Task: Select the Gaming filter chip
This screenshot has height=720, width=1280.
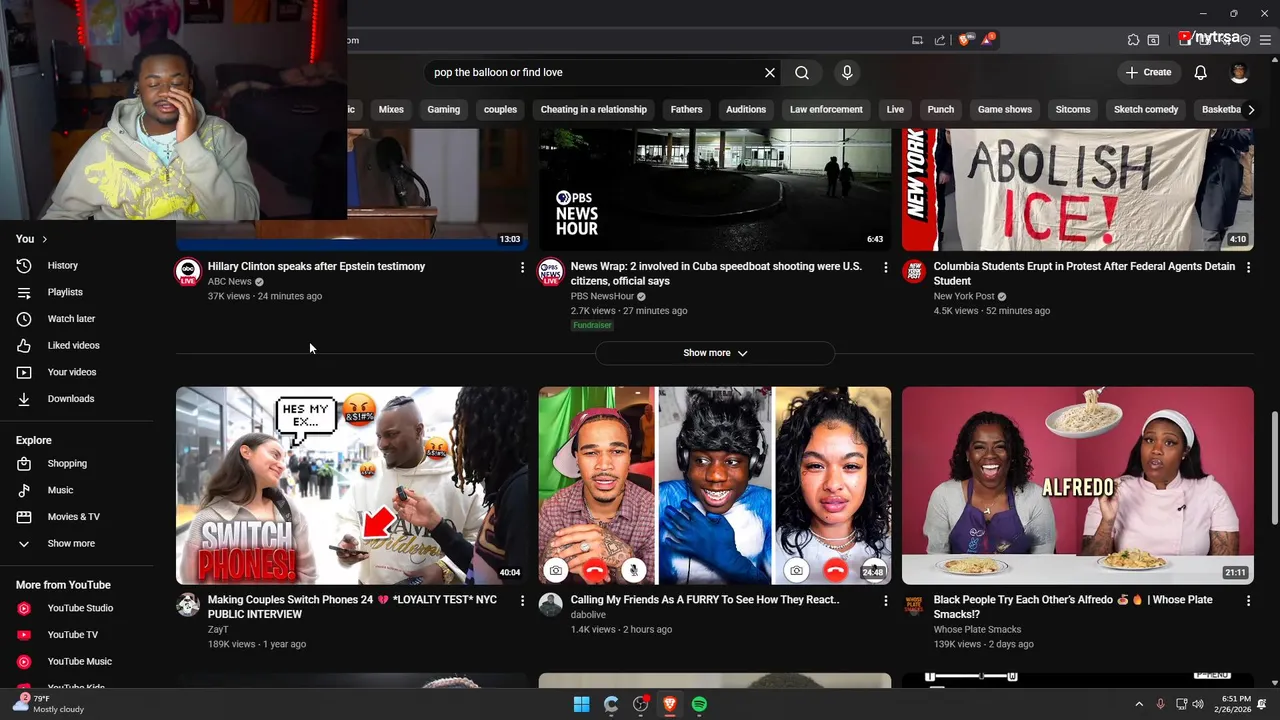Action: [x=444, y=110]
